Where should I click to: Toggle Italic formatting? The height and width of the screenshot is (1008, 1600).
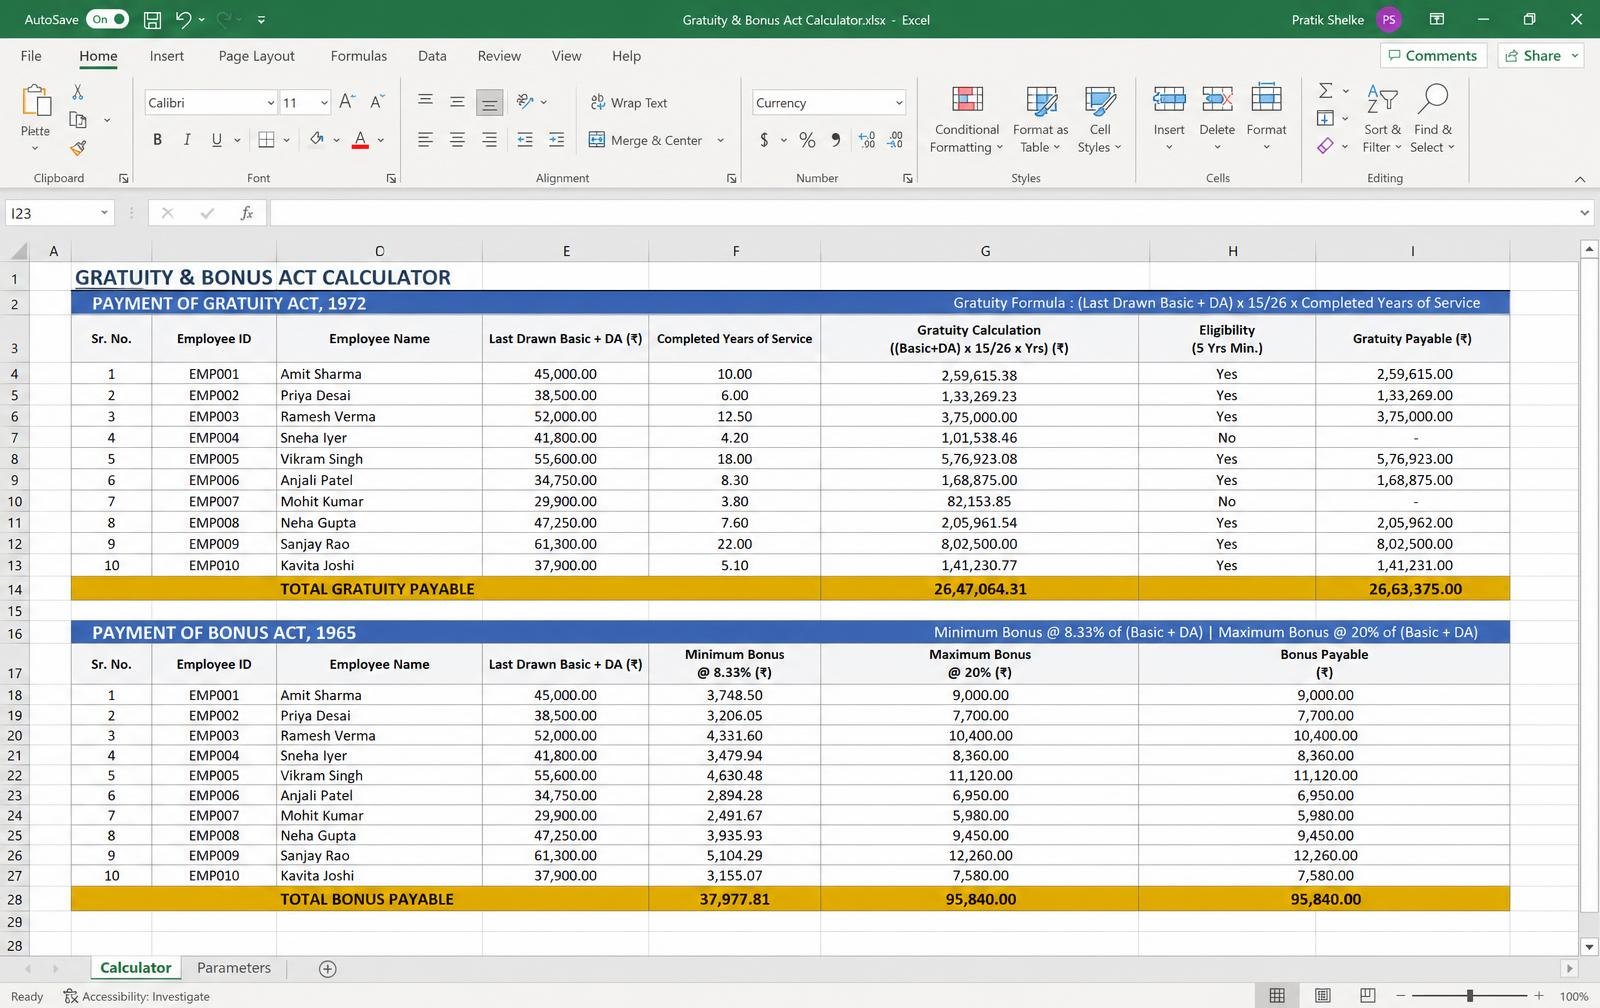(x=186, y=140)
